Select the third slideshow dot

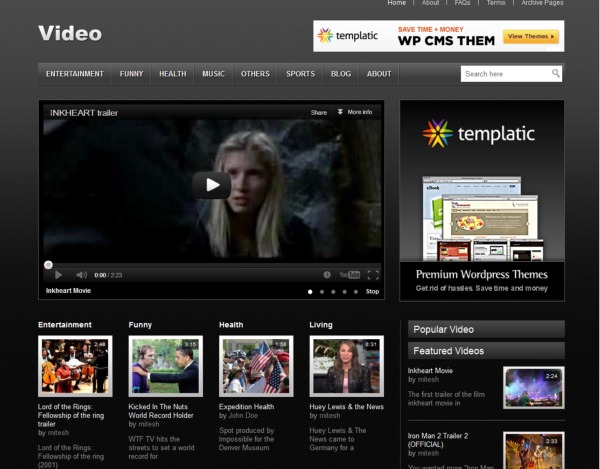point(333,292)
